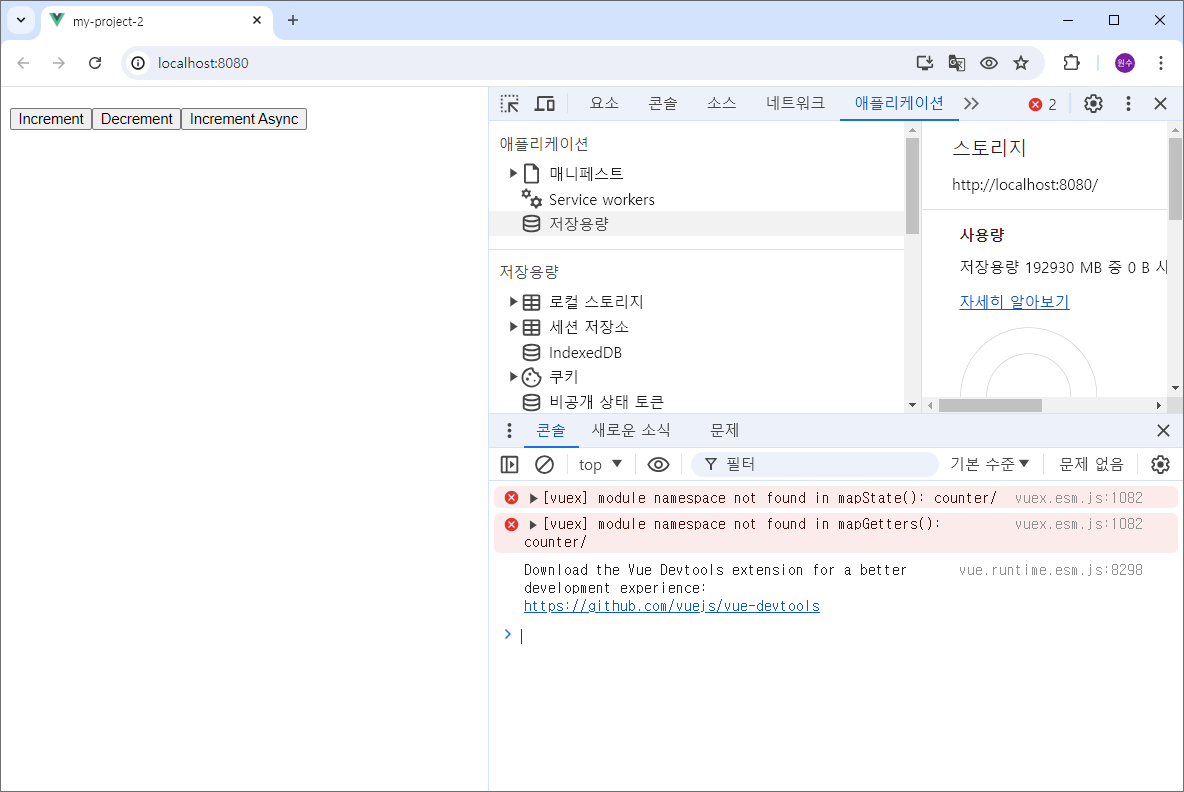Click the 문제 없음 issues label
This screenshot has height=792, width=1184.
click(x=1091, y=464)
